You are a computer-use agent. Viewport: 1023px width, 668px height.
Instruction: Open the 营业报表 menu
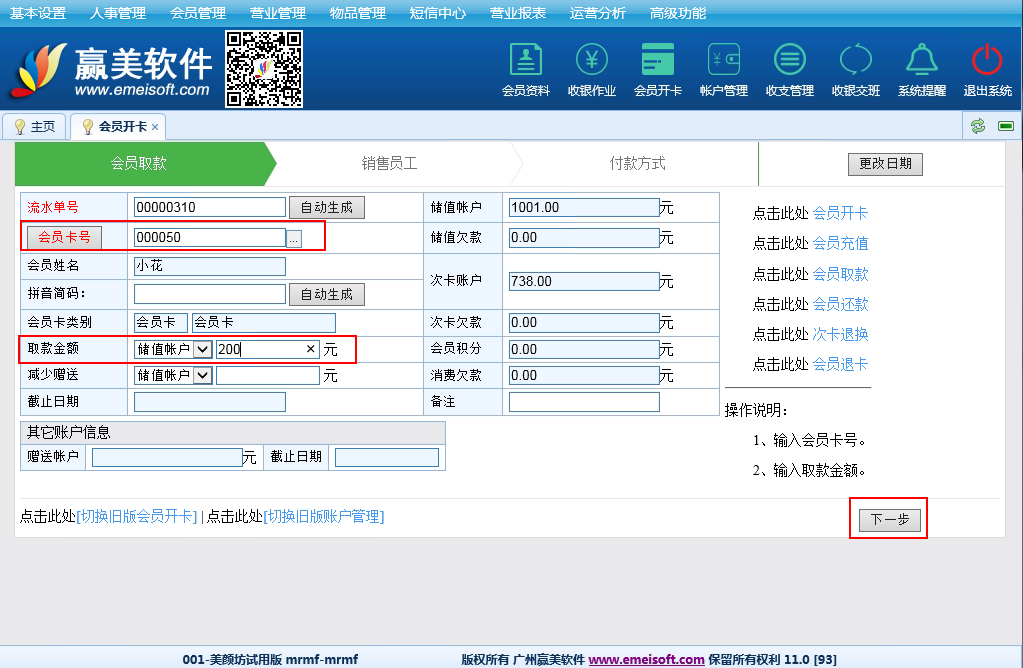click(517, 13)
